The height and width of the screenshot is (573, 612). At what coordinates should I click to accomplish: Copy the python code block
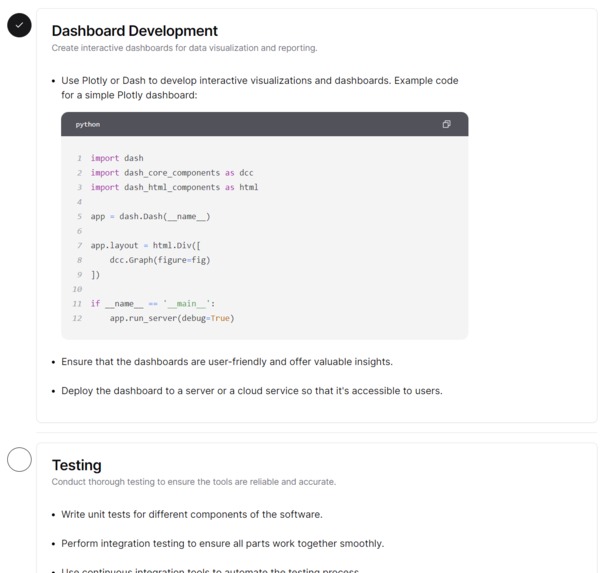(447, 124)
